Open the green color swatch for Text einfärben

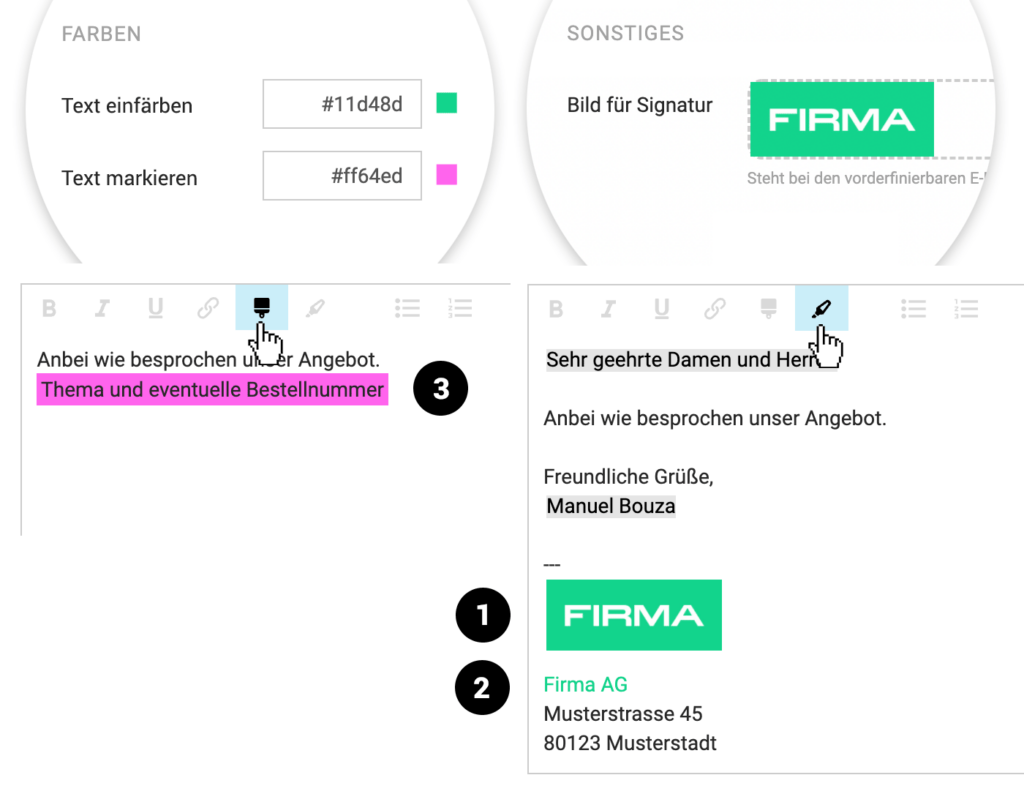tap(447, 103)
